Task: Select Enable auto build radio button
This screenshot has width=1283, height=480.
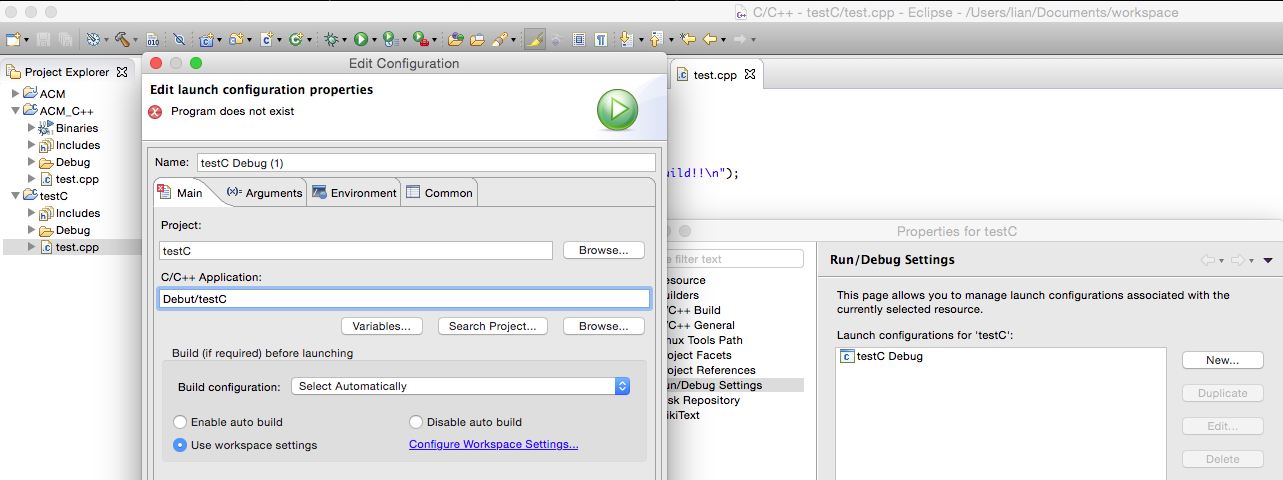Action: tap(180, 422)
